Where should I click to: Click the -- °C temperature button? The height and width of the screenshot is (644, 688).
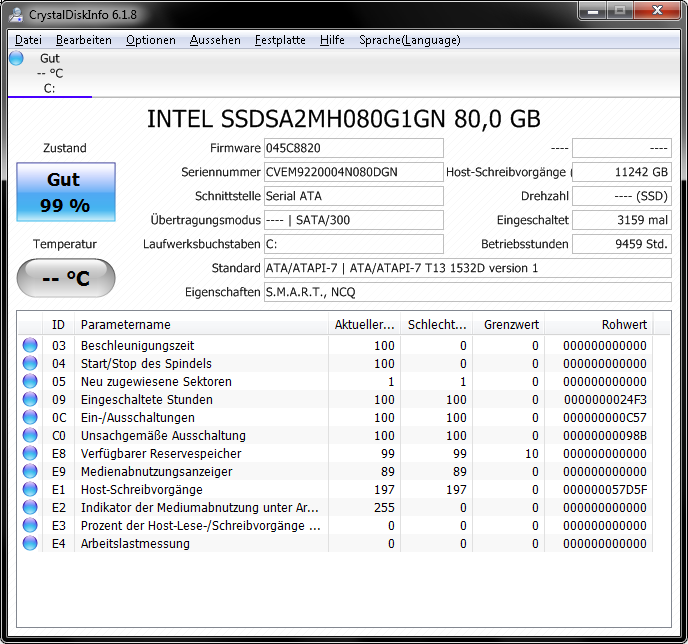66,278
